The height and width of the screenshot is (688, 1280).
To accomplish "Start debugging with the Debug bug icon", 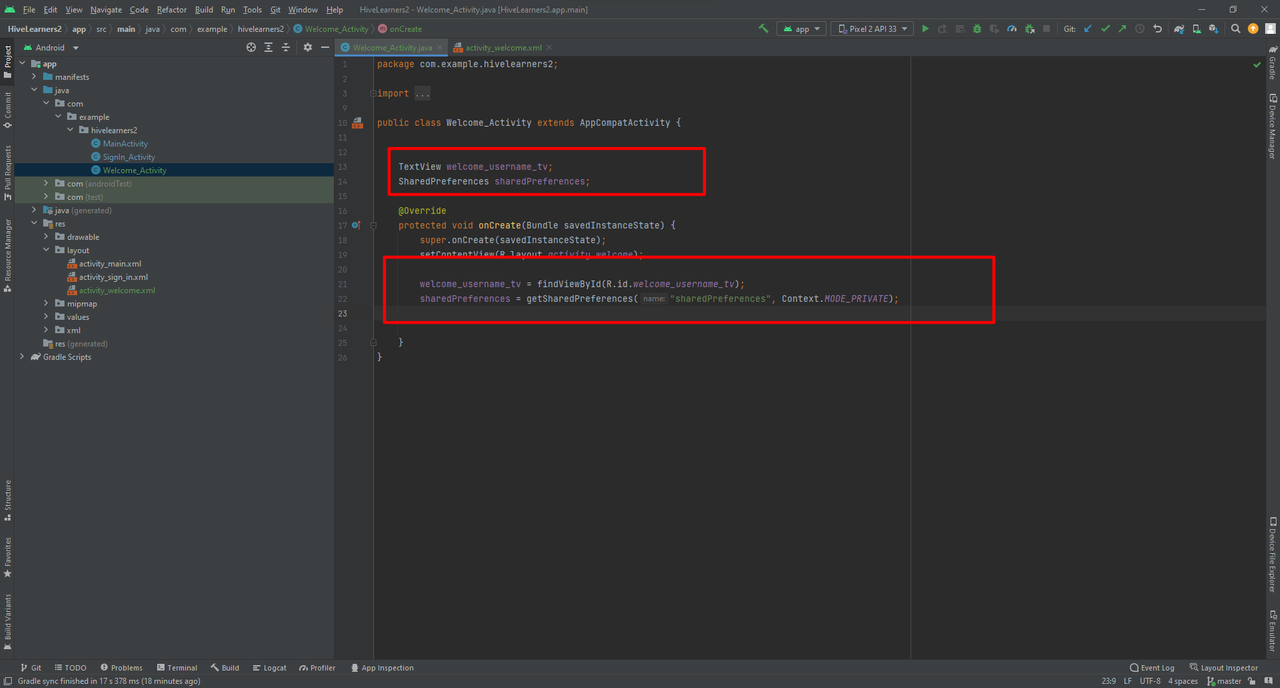I will [x=976, y=29].
